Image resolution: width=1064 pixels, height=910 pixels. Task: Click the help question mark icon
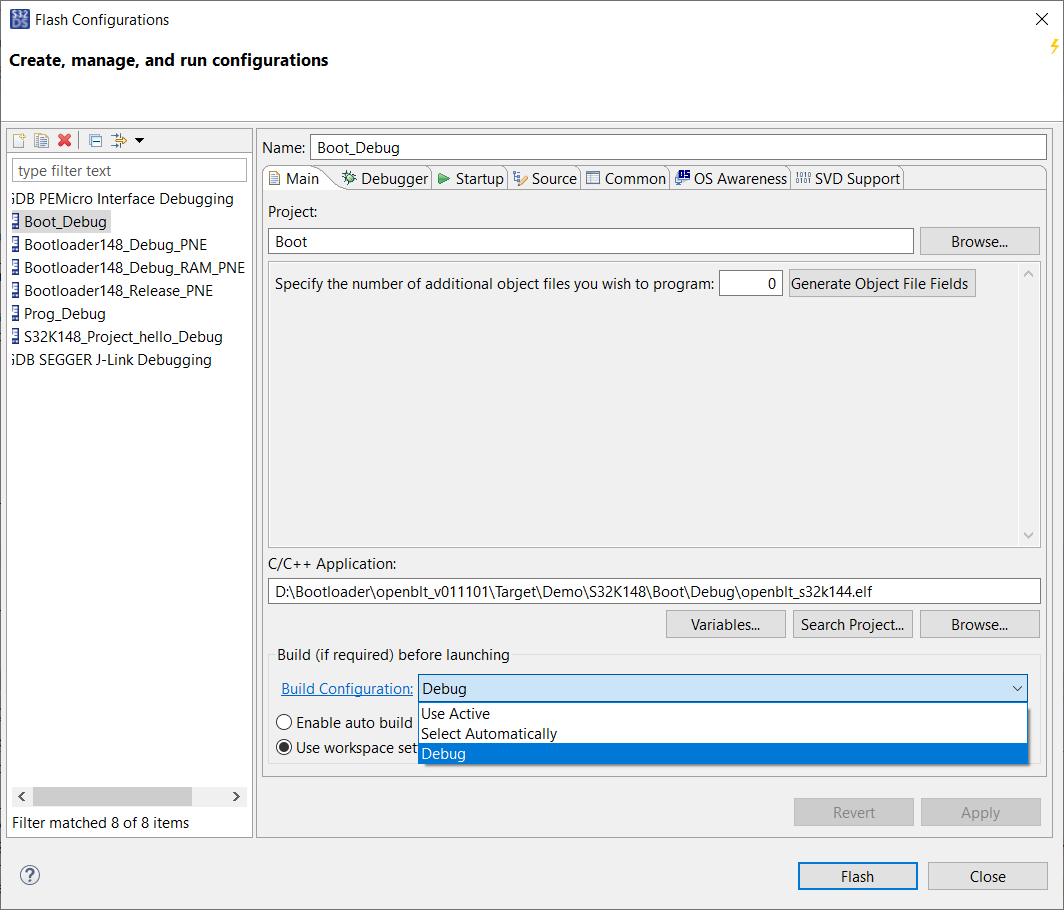tap(30, 876)
